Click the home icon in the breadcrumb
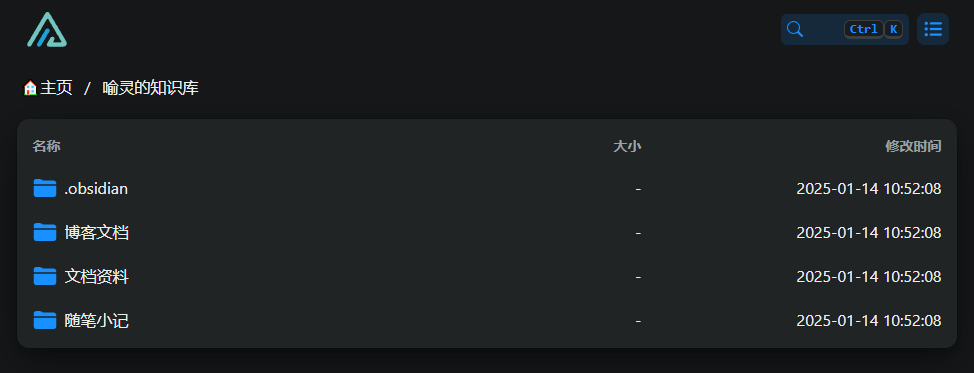Viewport: 974px width, 373px height. [30, 88]
